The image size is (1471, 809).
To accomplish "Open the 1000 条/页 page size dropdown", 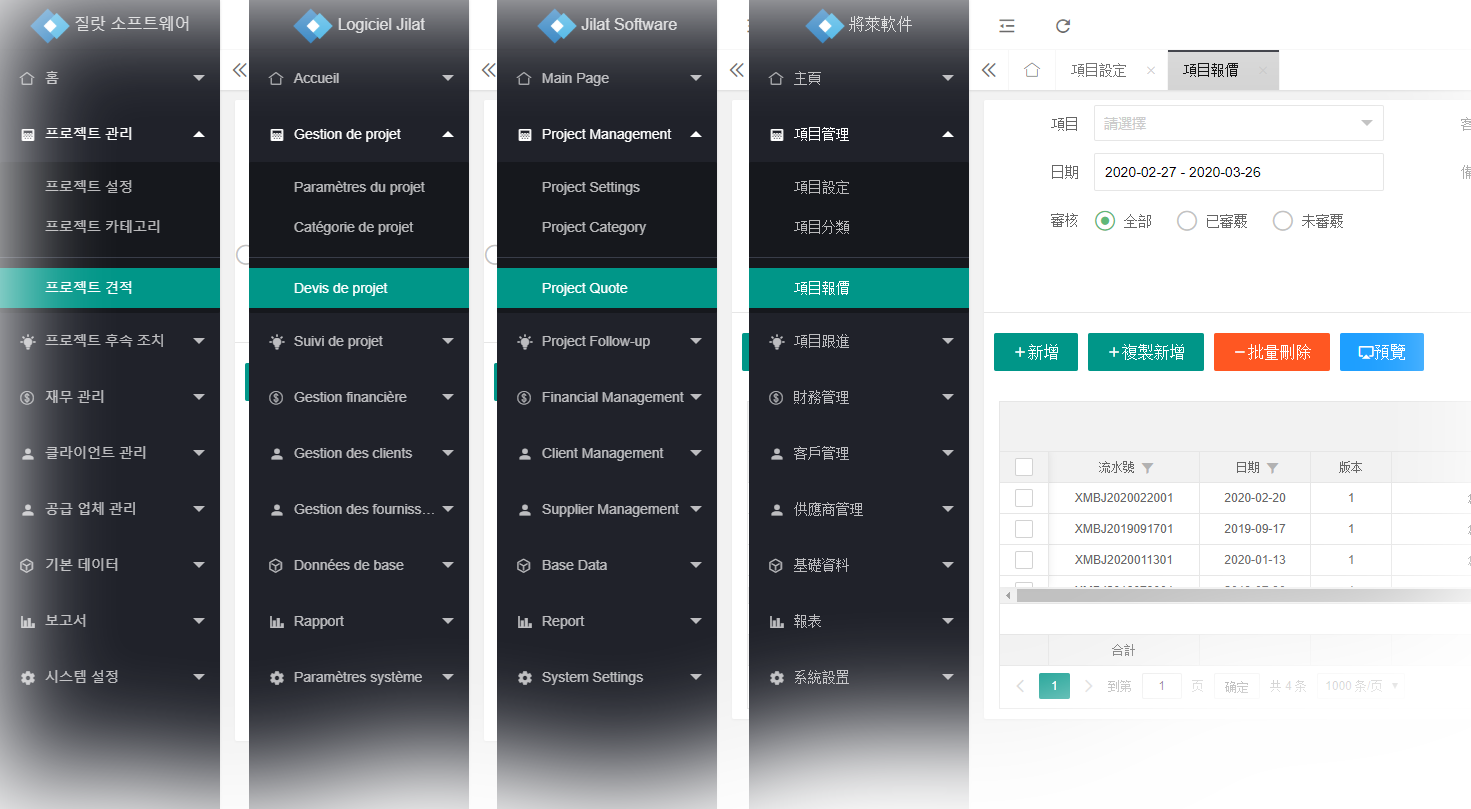I will pyautogui.click(x=1360, y=686).
